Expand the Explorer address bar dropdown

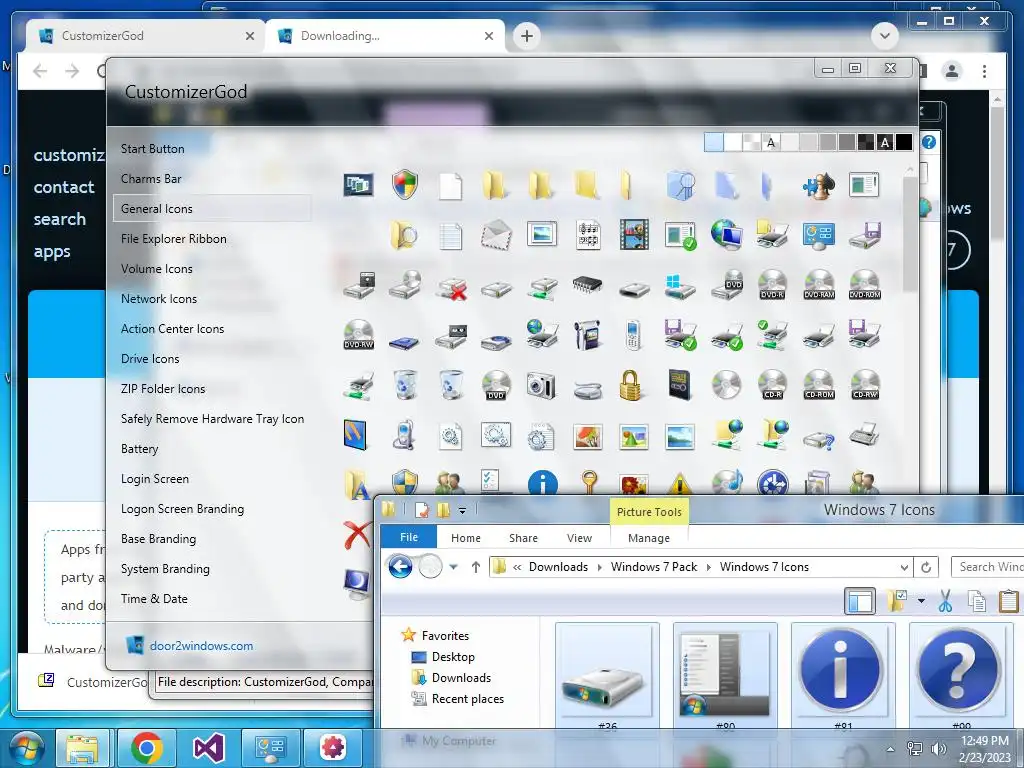pos(904,567)
